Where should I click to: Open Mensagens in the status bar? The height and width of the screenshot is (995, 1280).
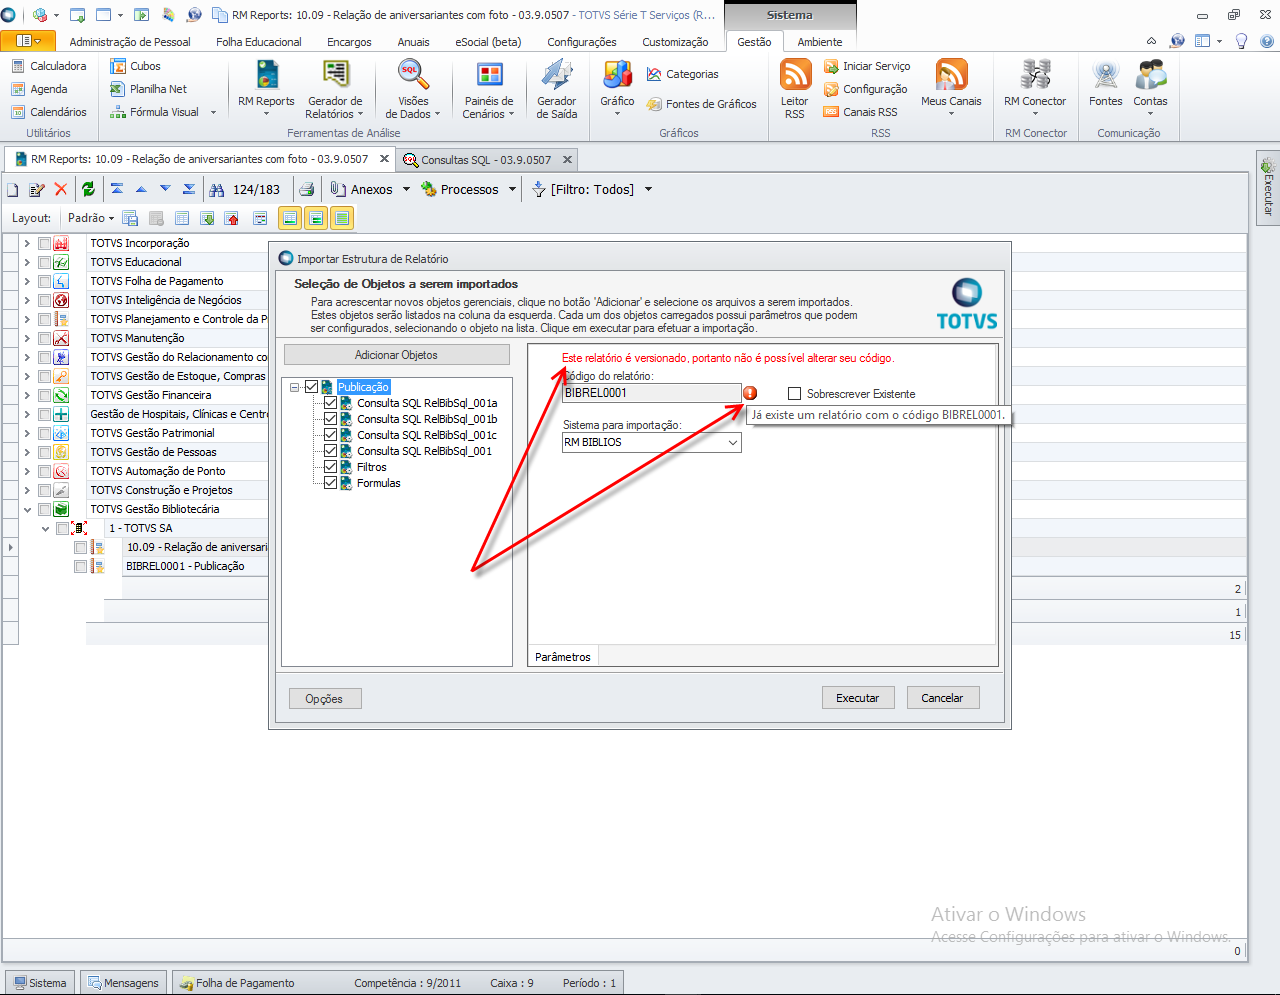pyautogui.click(x=122, y=983)
